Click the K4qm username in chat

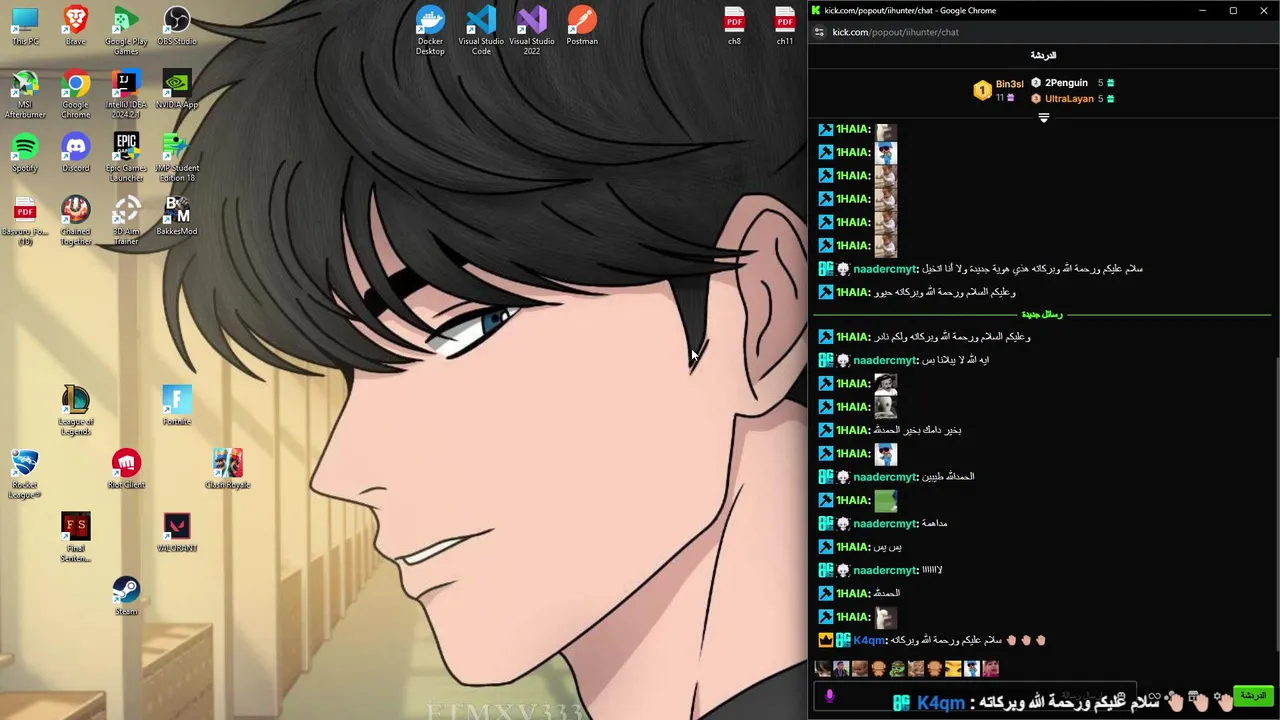click(x=868, y=640)
